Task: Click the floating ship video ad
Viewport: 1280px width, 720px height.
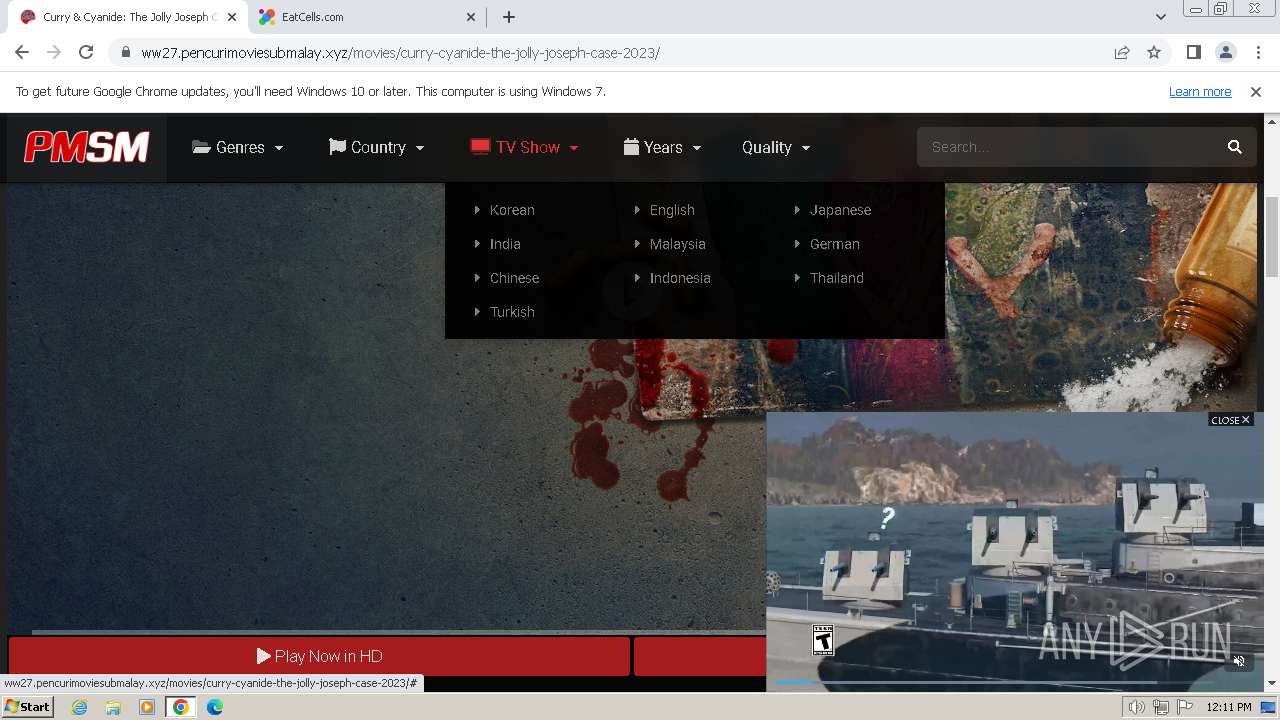Action: click(1015, 550)
